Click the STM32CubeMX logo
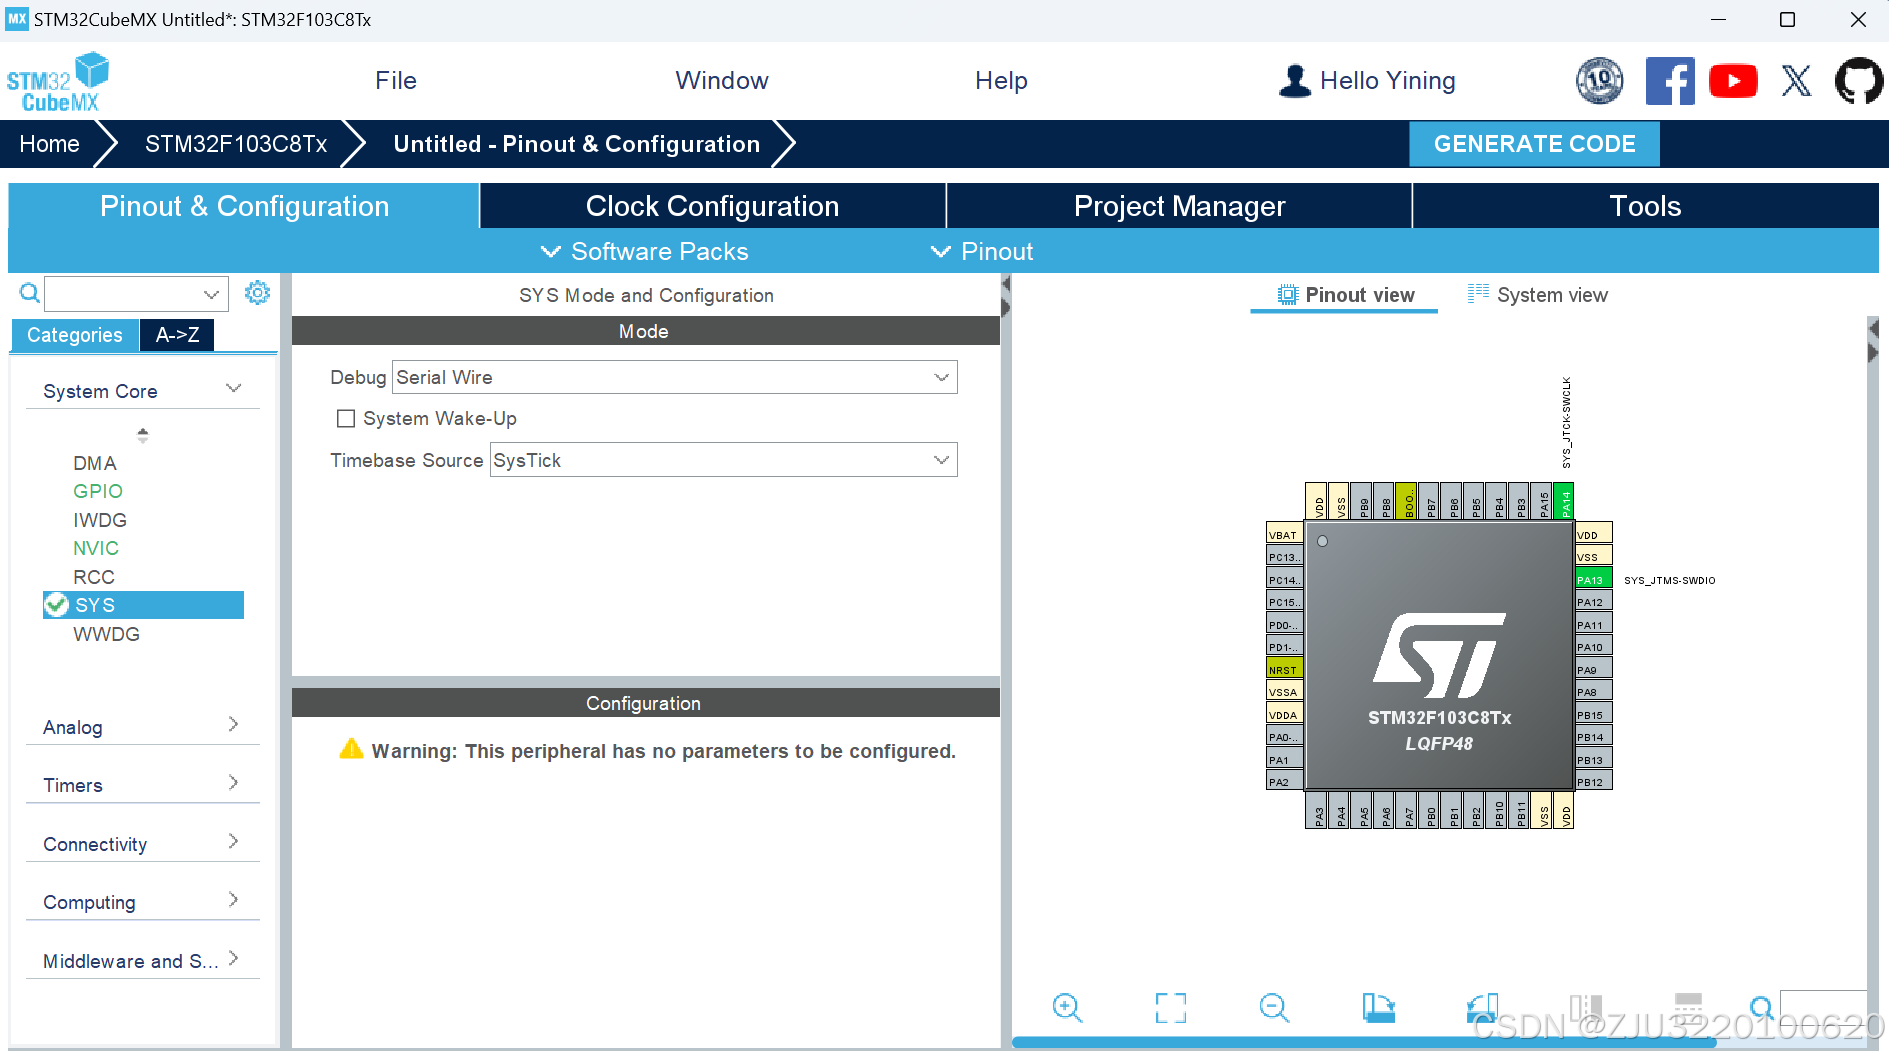 [x=57, y=82]
